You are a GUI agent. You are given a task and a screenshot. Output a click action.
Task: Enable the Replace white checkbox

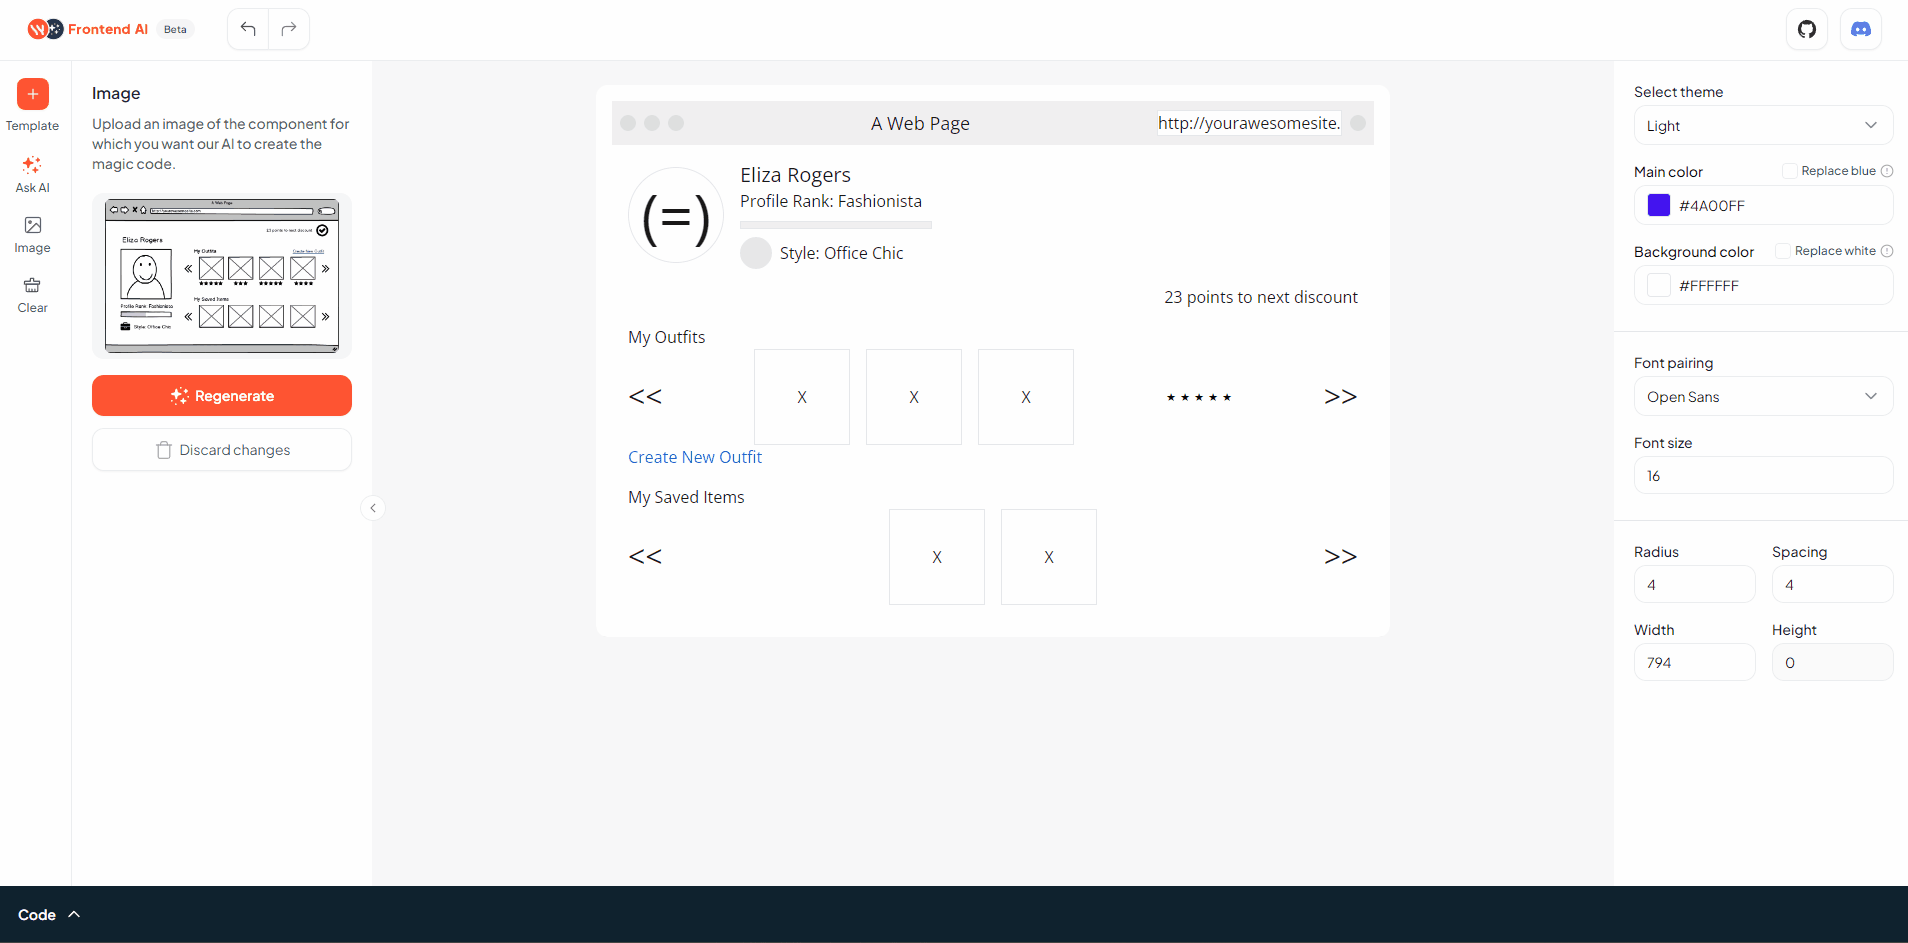pyautogui.click(x=1783, y=251)
